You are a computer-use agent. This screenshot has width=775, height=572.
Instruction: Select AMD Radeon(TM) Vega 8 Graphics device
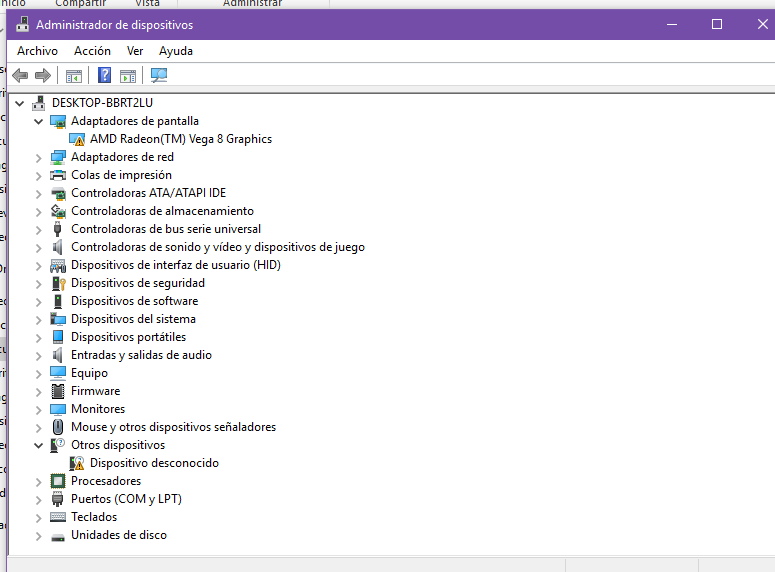pyautogui.click(x=180, y=139)
